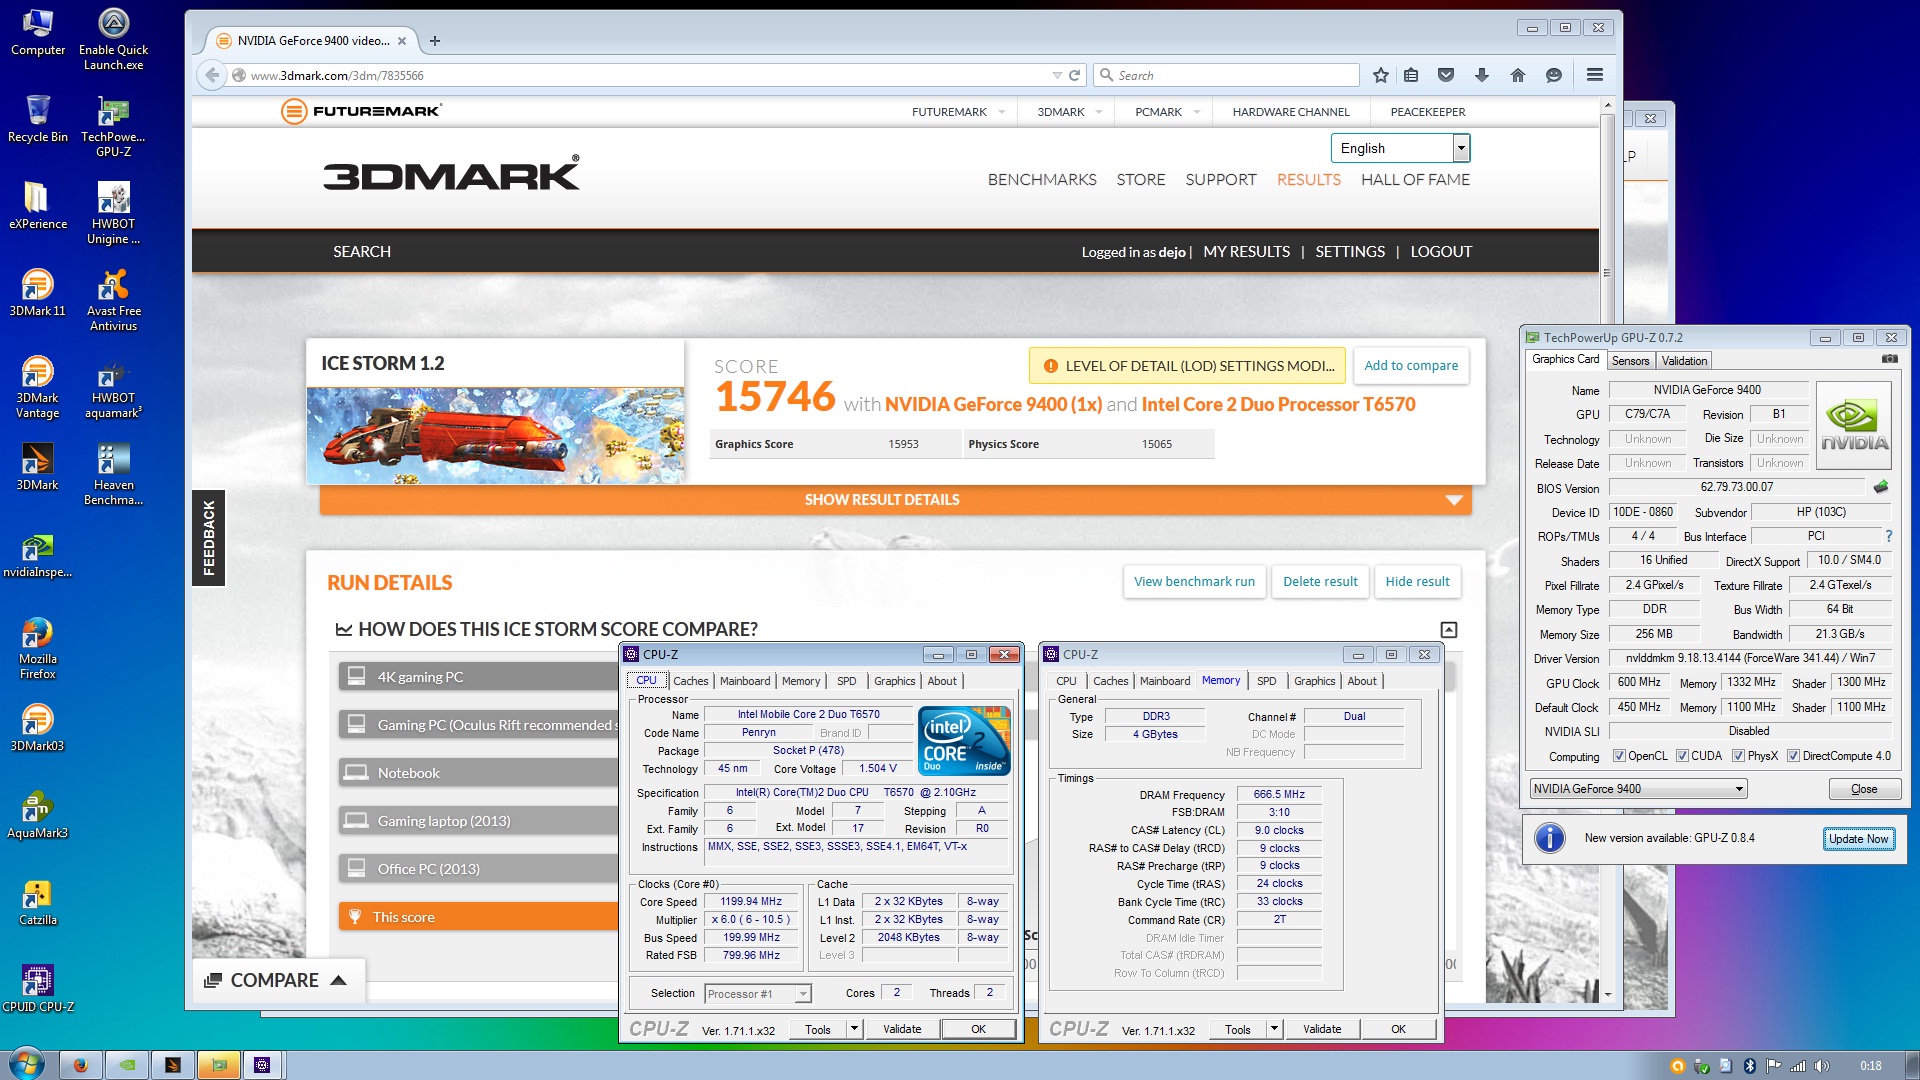Expand the COMPARE panel arrow
Viewport: 1920px width, 1080px height.
[x=338, y=980]
